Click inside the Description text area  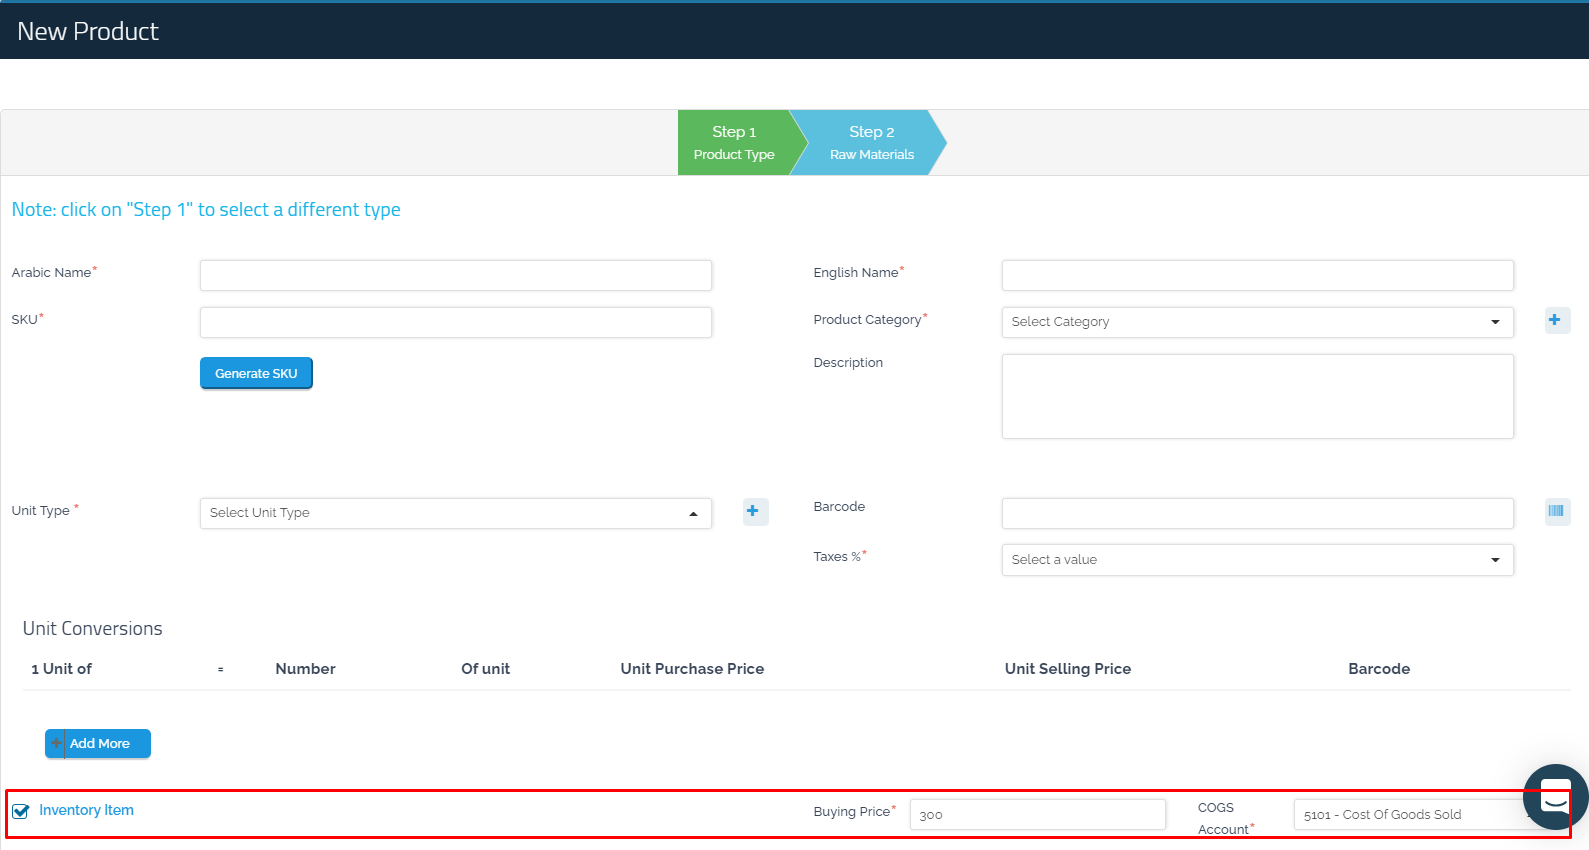[1256, 396]
